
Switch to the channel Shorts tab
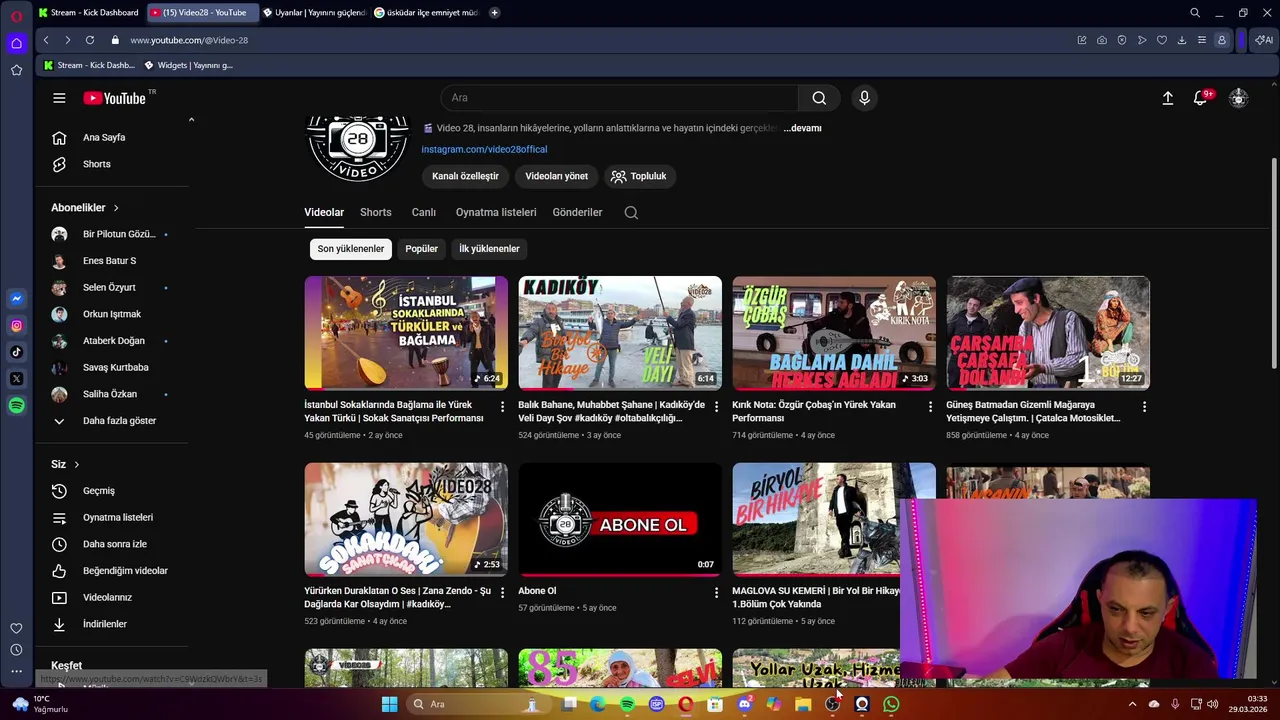point(375,212)
